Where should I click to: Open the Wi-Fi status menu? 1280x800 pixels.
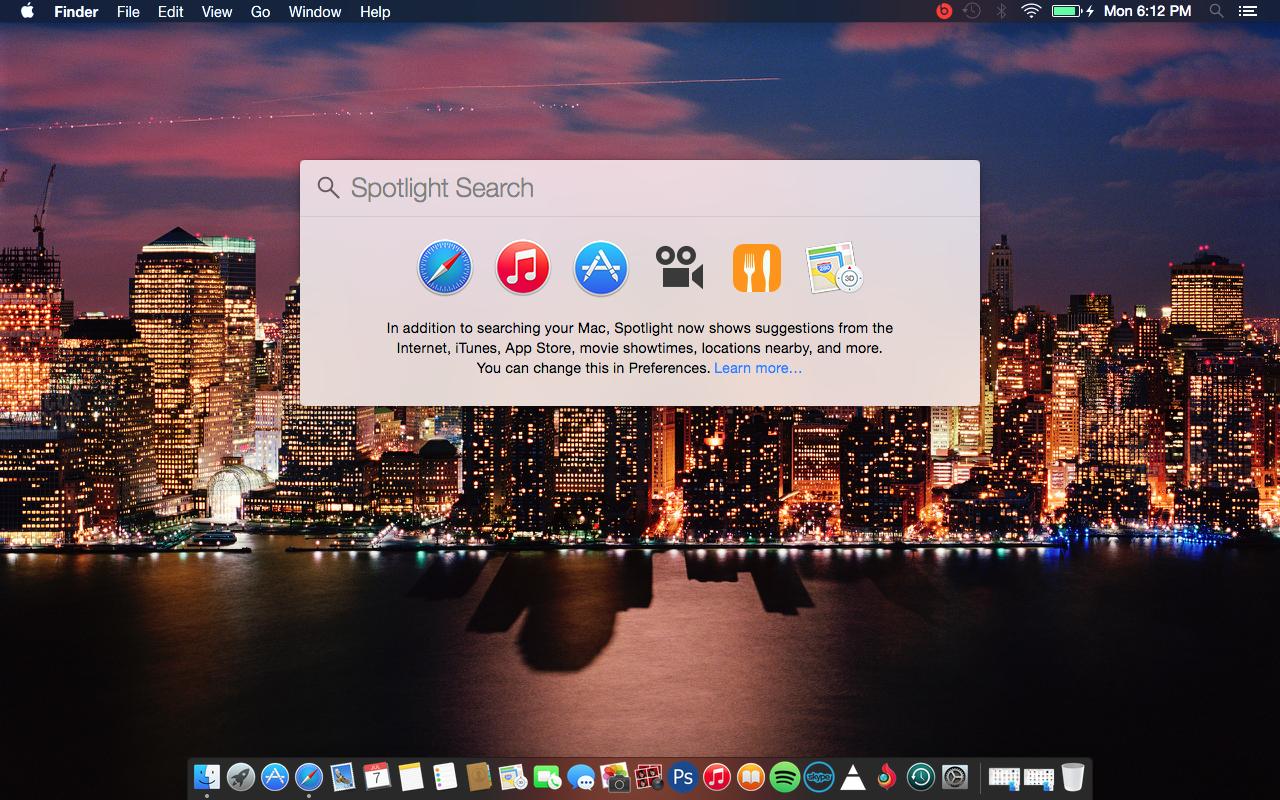tap(1031, 11)
